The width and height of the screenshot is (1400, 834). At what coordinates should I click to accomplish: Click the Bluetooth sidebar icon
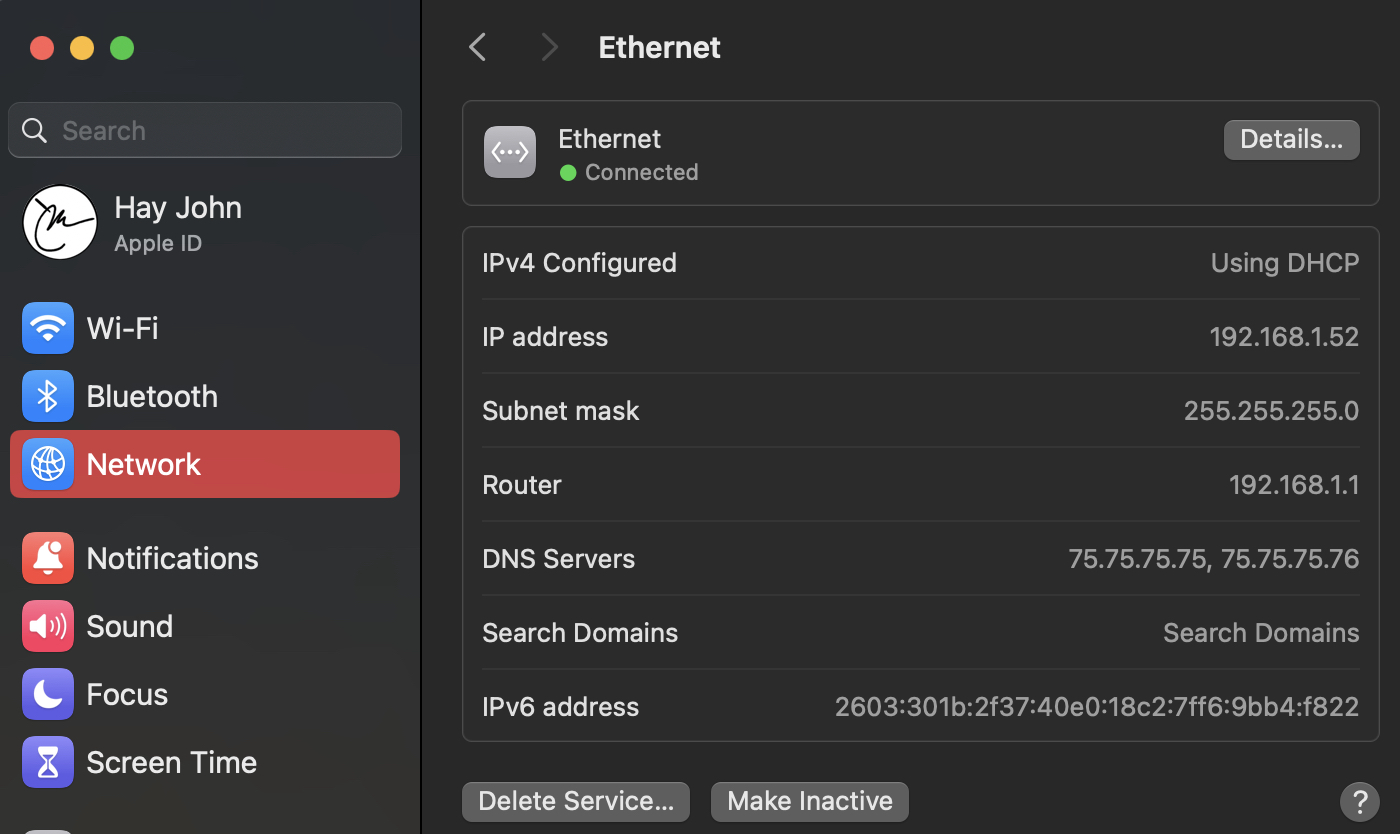(48, 396)
